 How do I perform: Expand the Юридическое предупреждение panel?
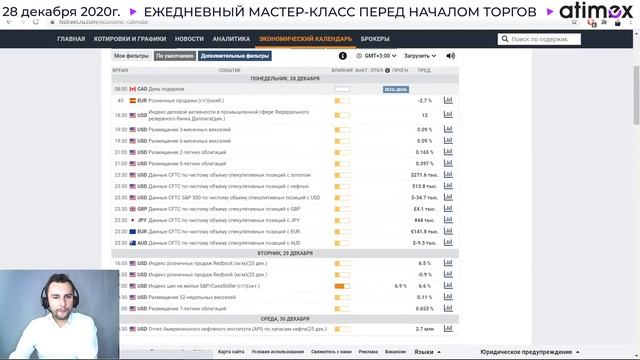tap(530, 352)
